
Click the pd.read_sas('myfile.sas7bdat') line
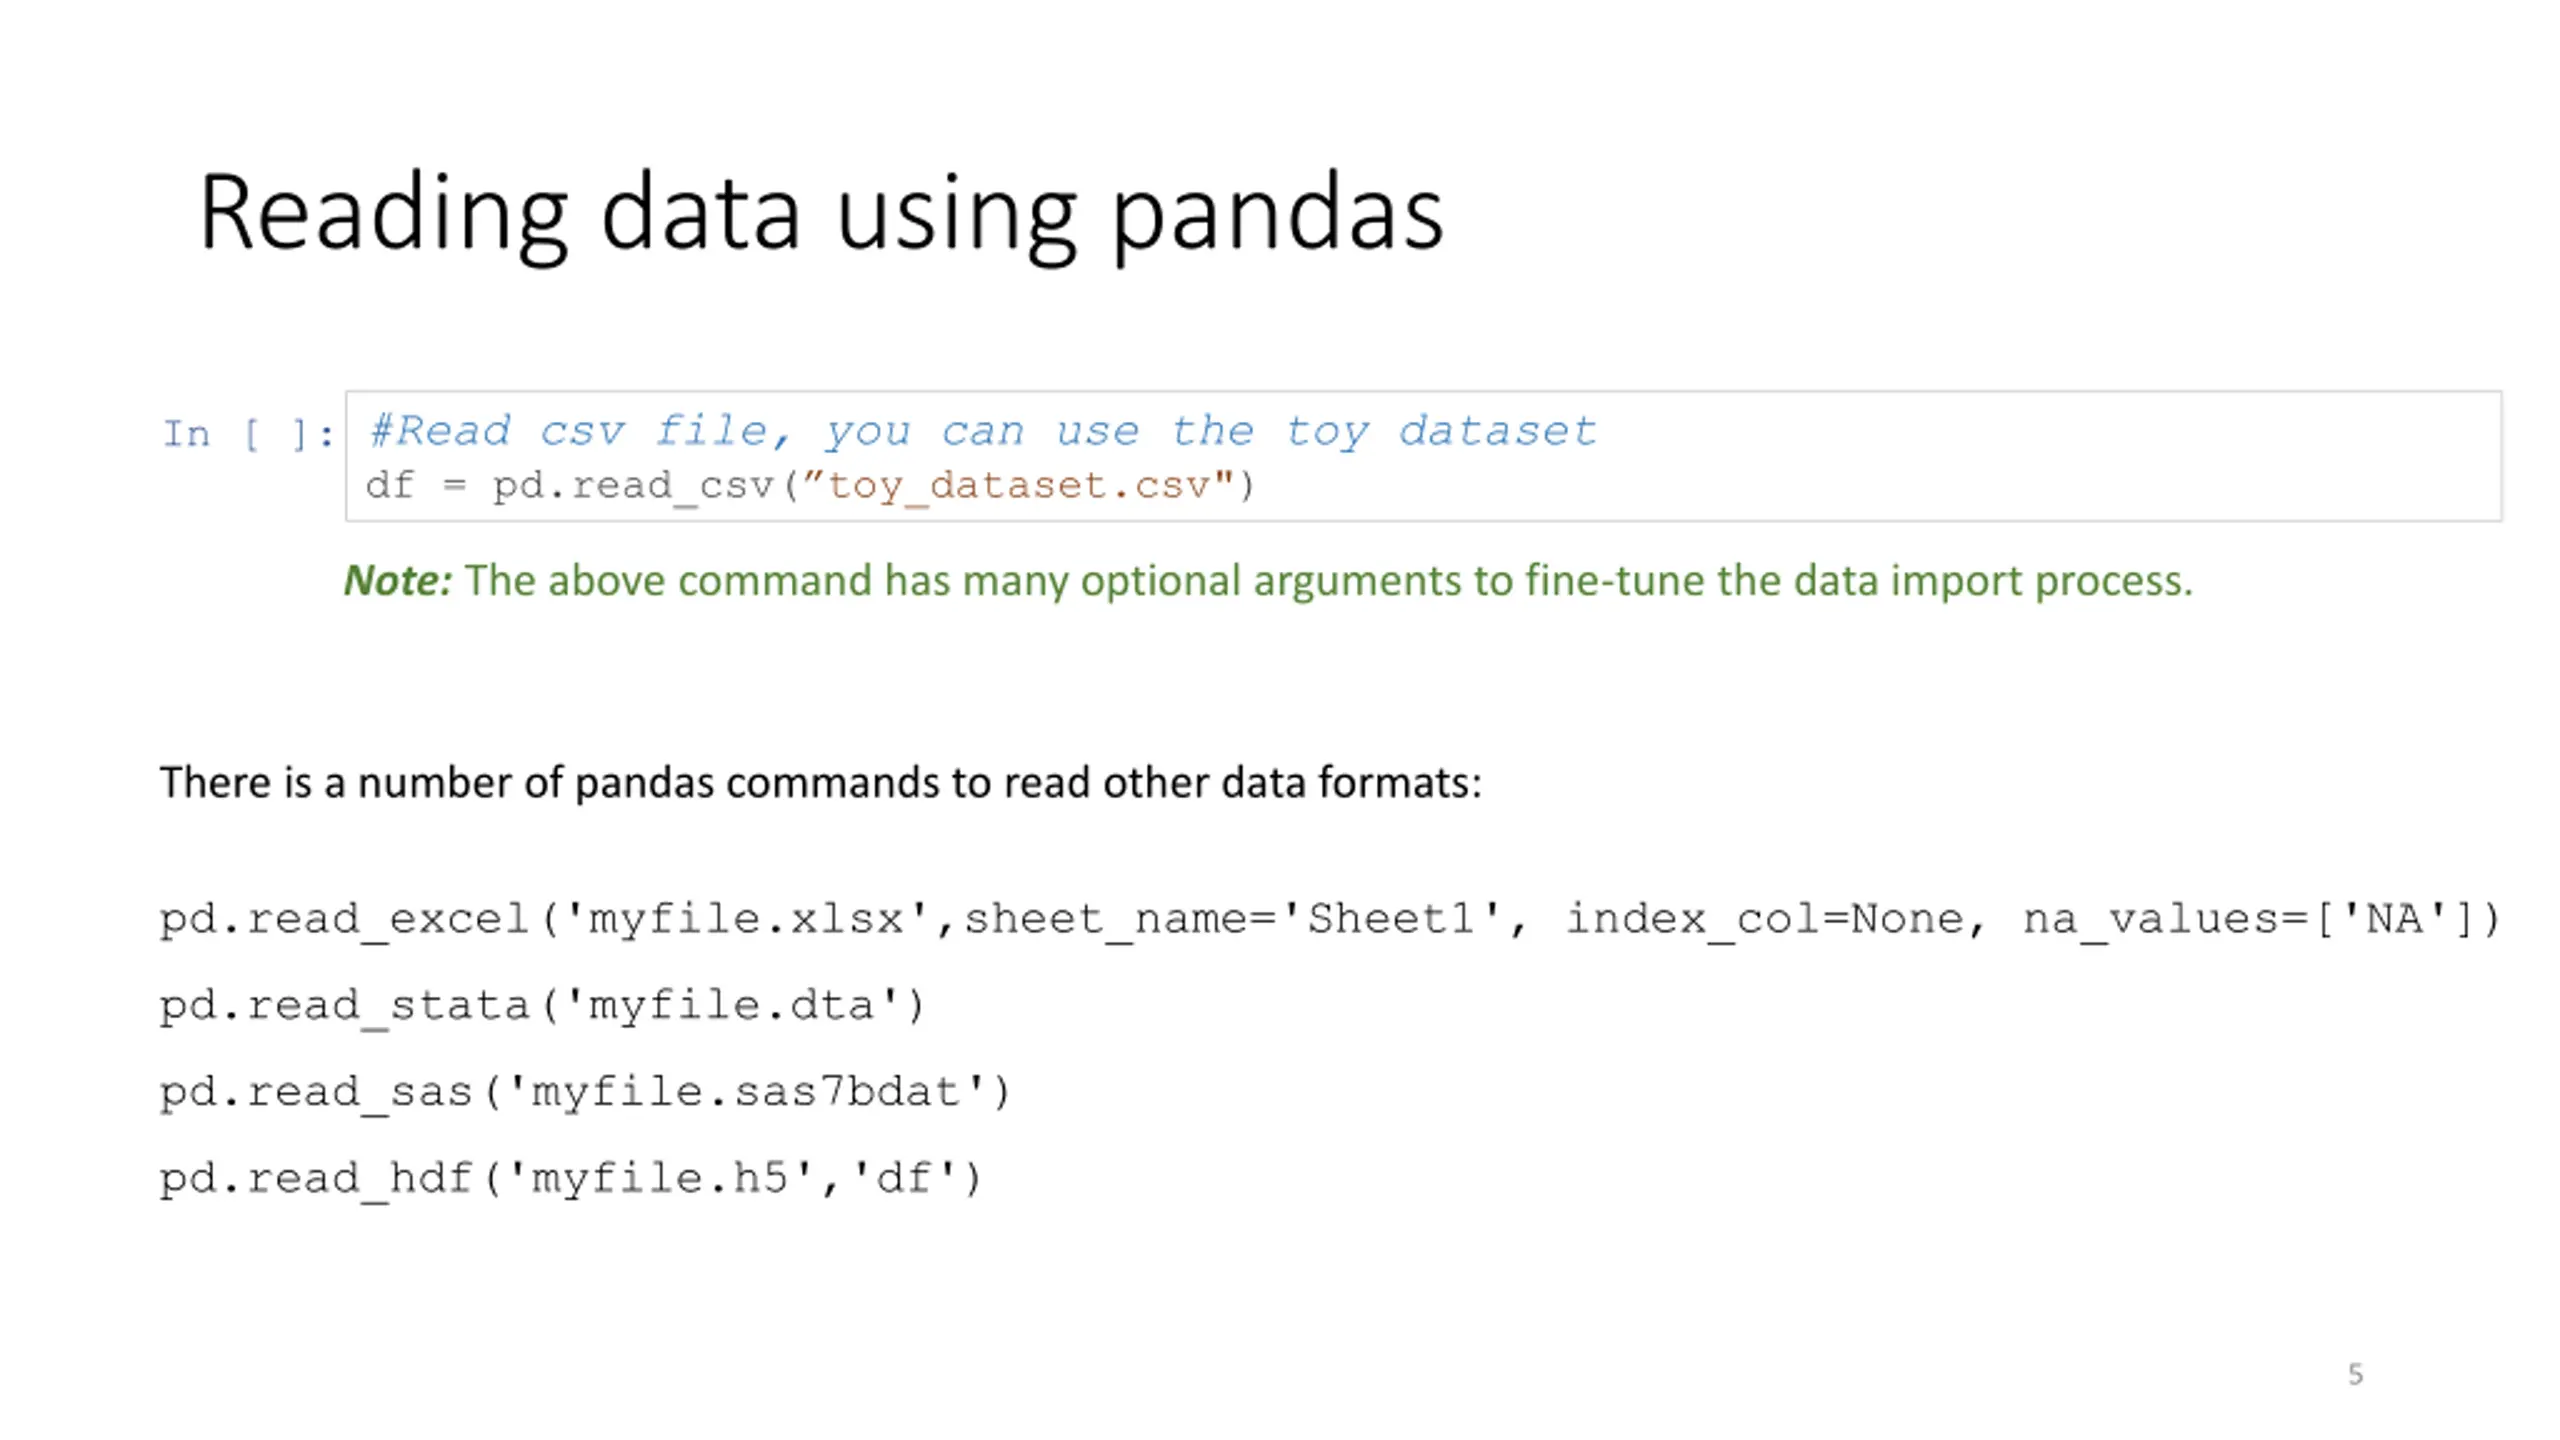pyautogui.click(x=585, y=1093)
